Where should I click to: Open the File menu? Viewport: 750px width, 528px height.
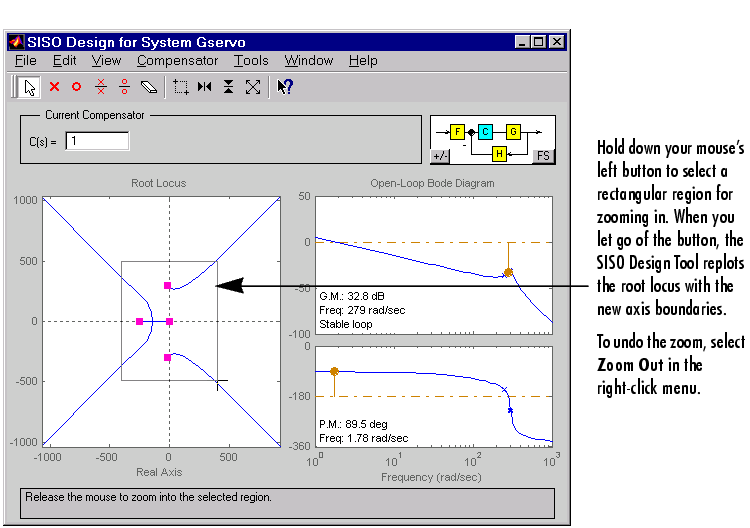point(26,61)
